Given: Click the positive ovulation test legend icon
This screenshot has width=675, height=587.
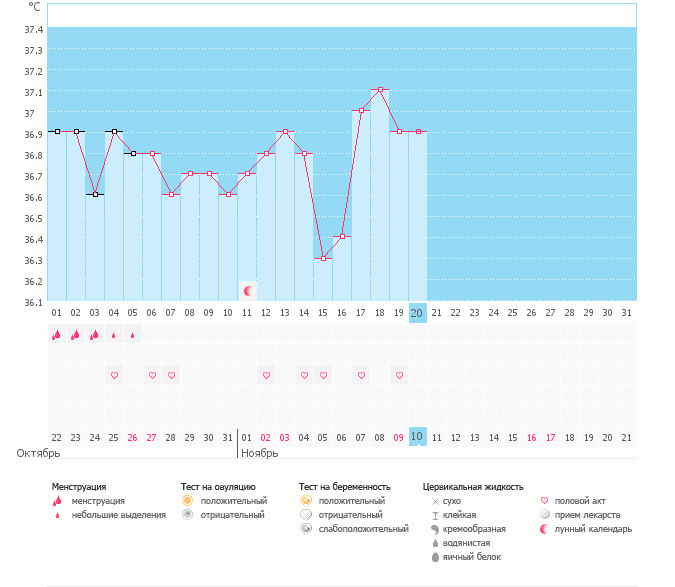Looking at the screenshot, I should pos(187,500).
